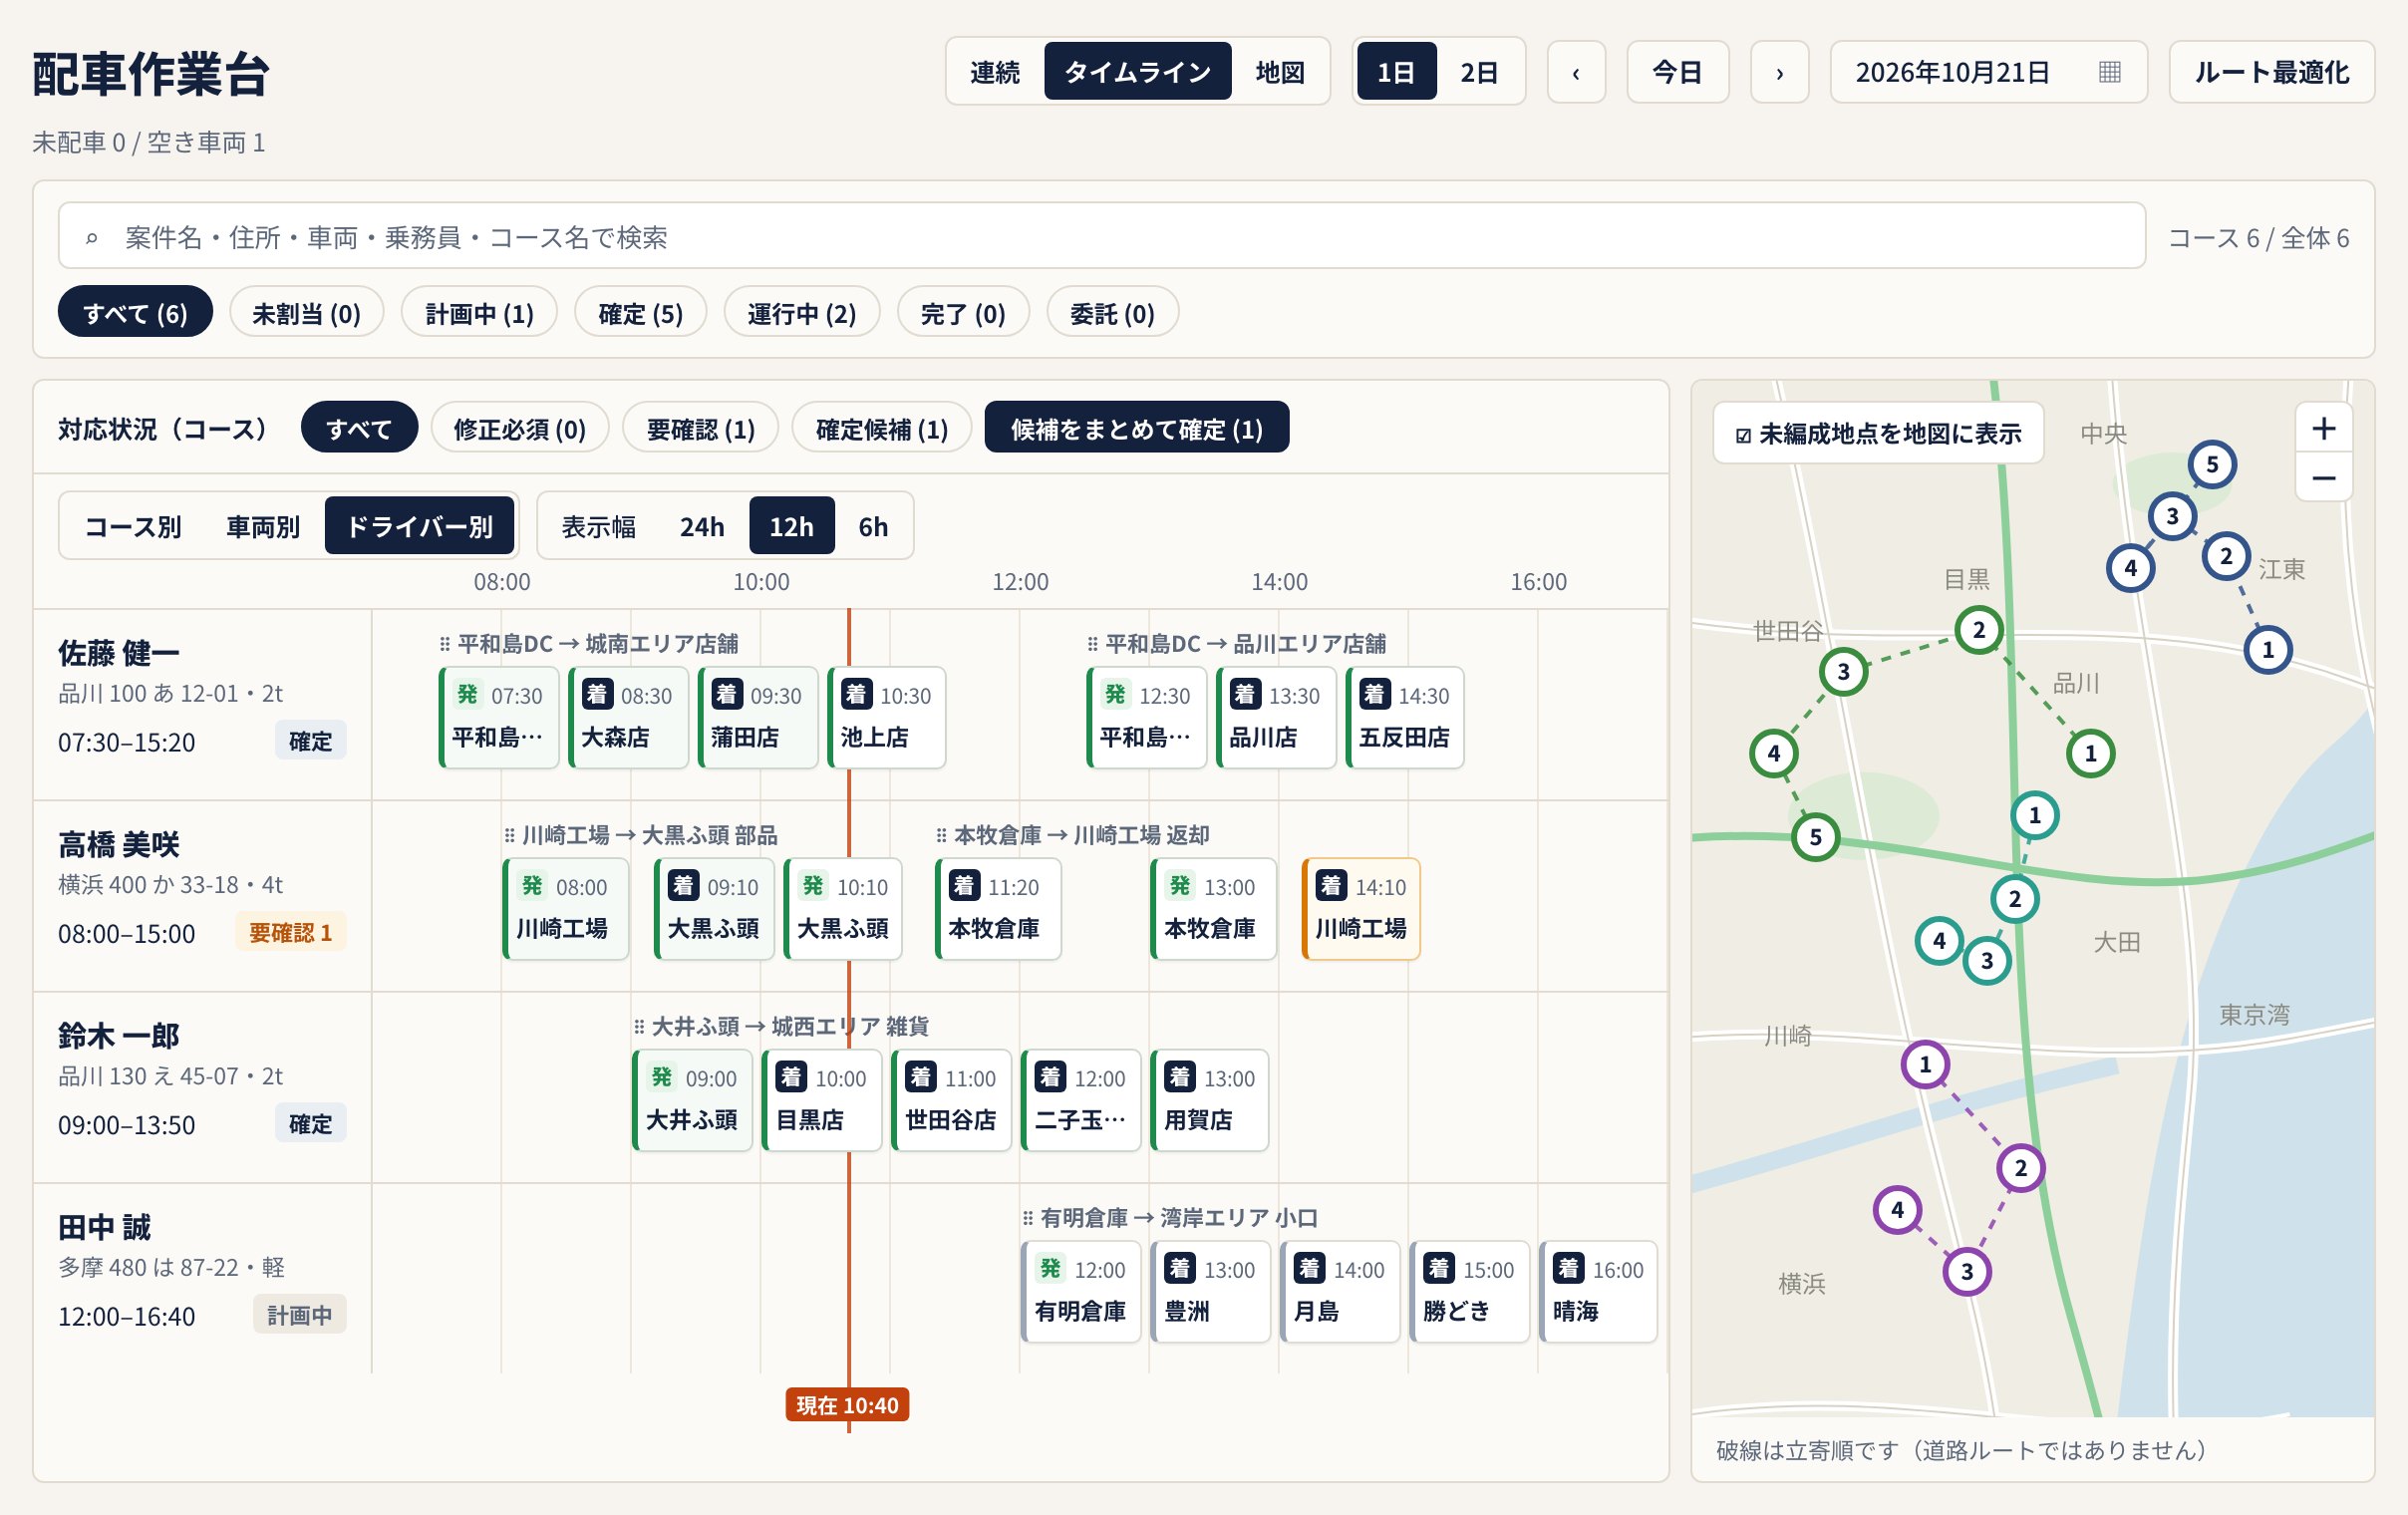Grab drag handle of 大井ふ頭 → 城西エリア 雑貨
Image resolution: width=2408 pixels, height=1515 pixels.
pyautogui.click(x=639, y=1026)
